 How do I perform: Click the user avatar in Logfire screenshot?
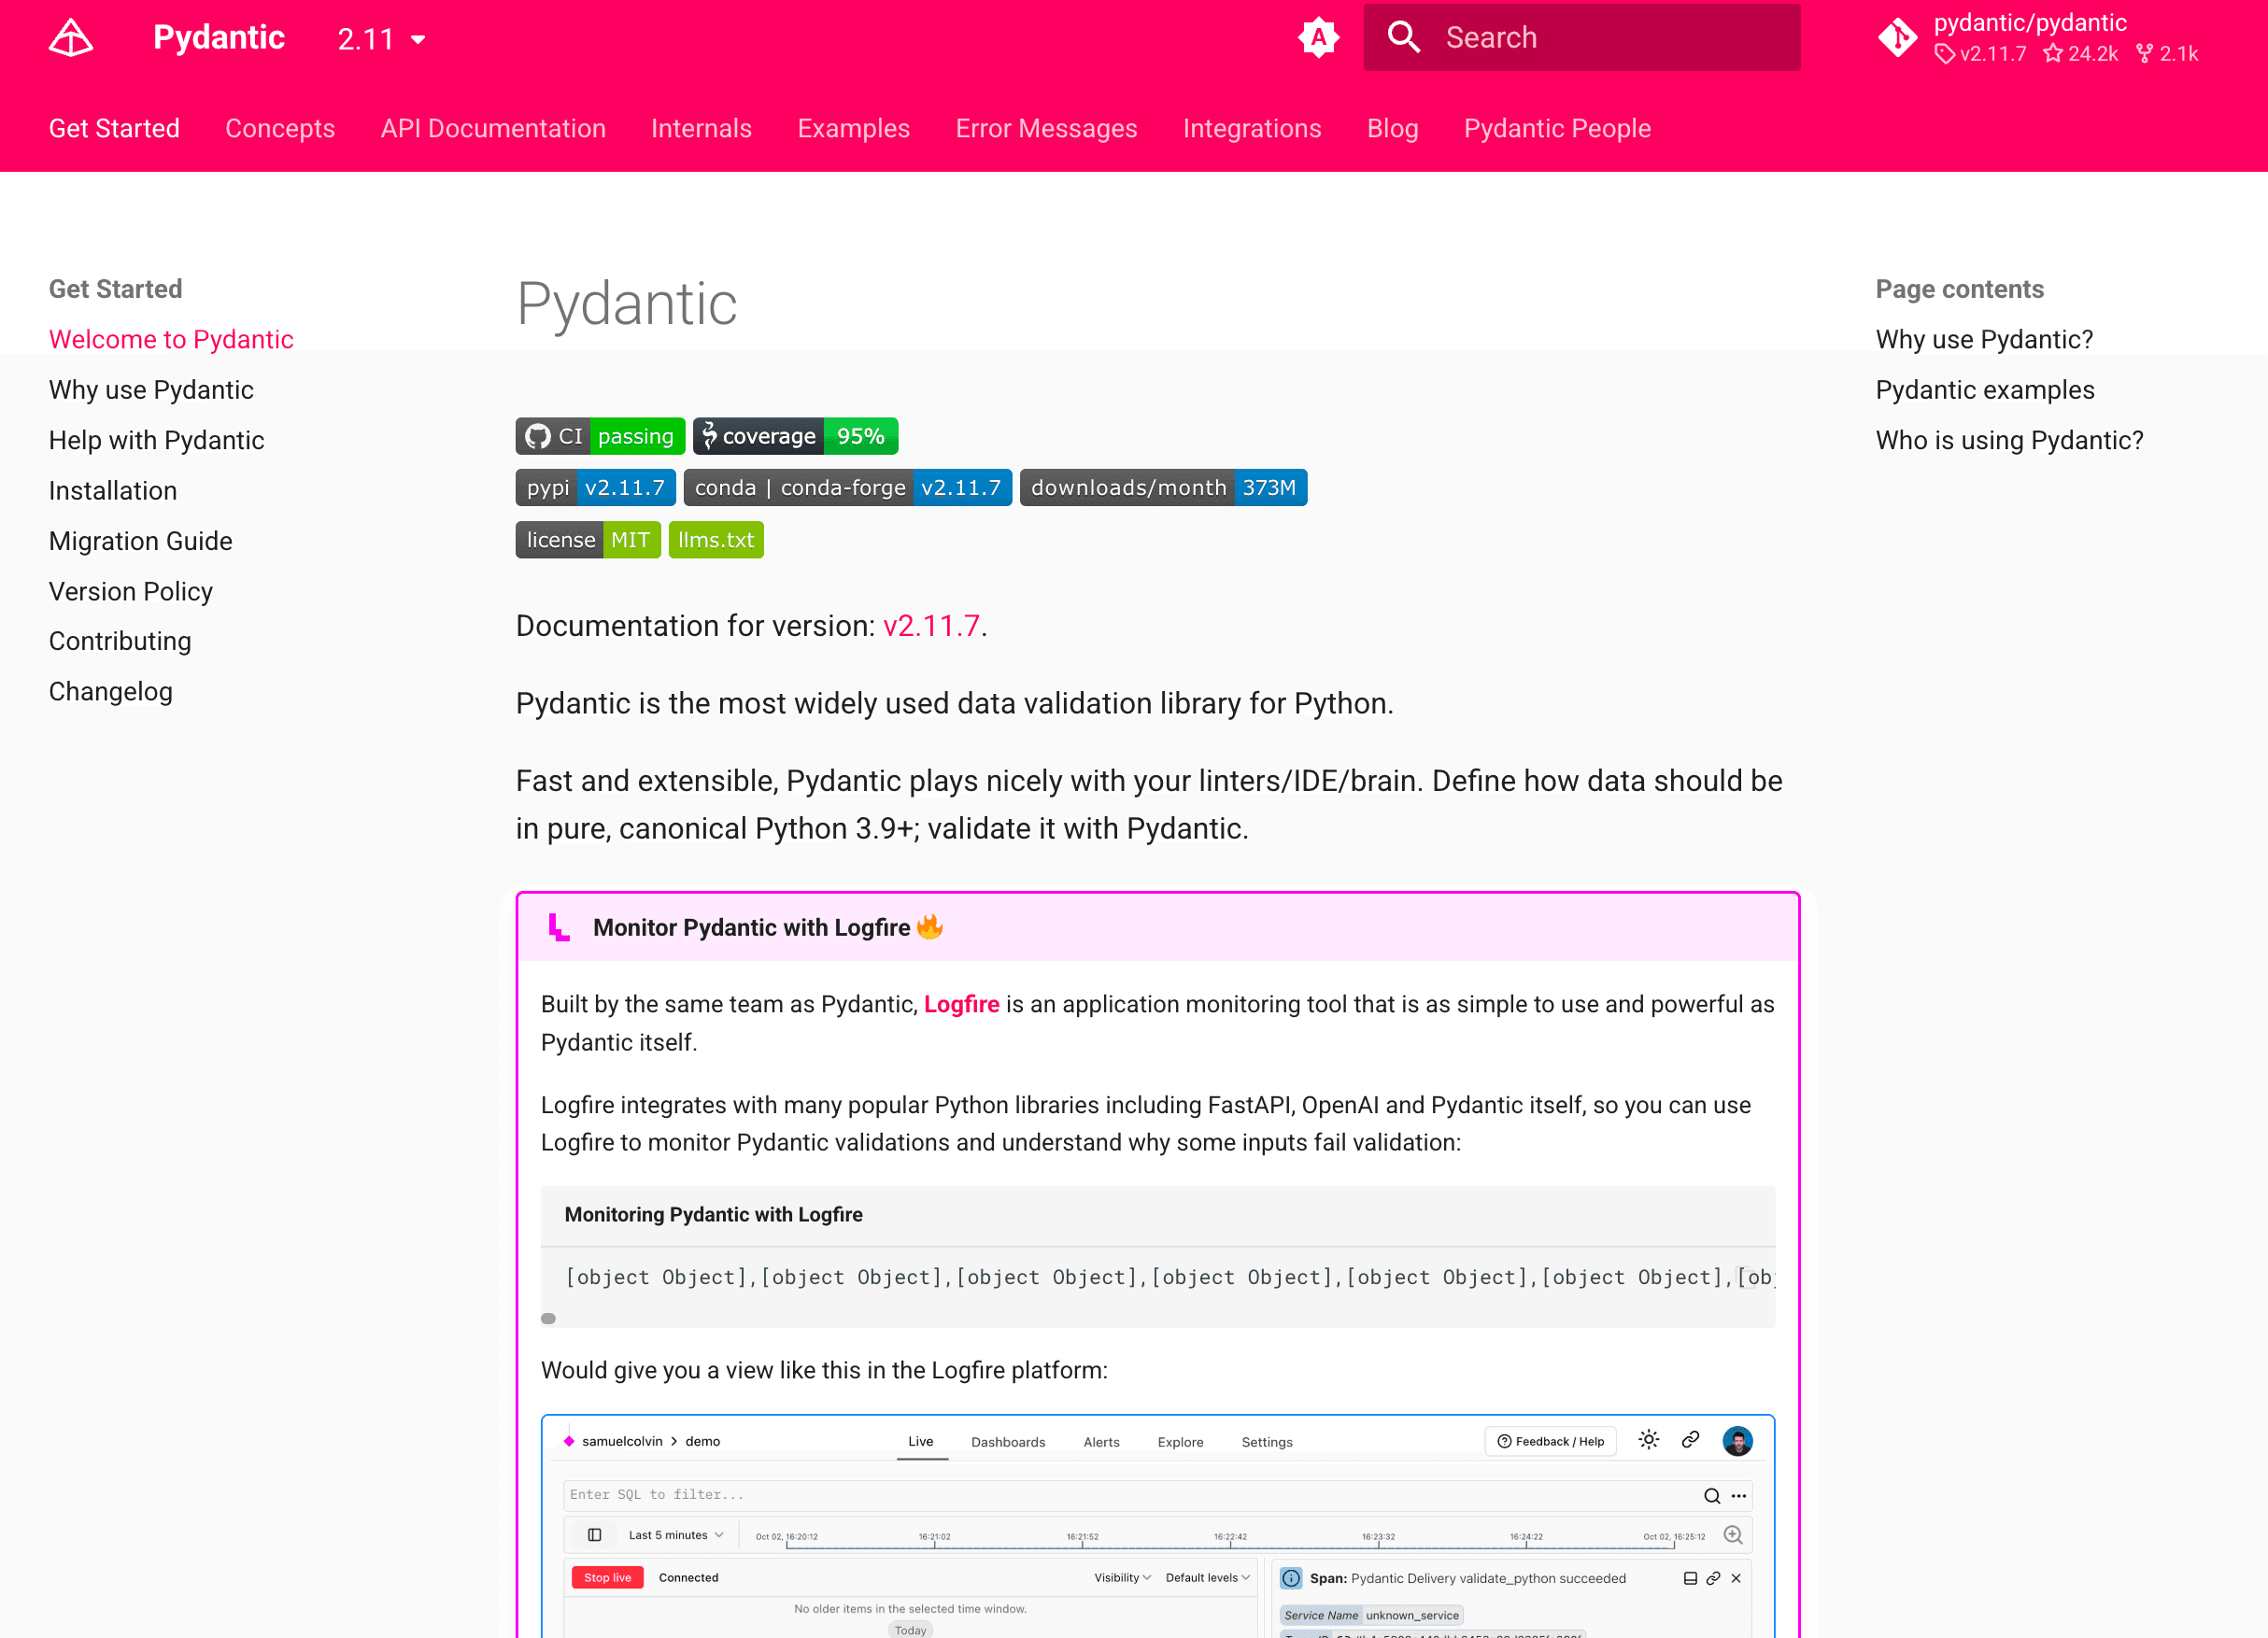[x=1738, y=1441]
